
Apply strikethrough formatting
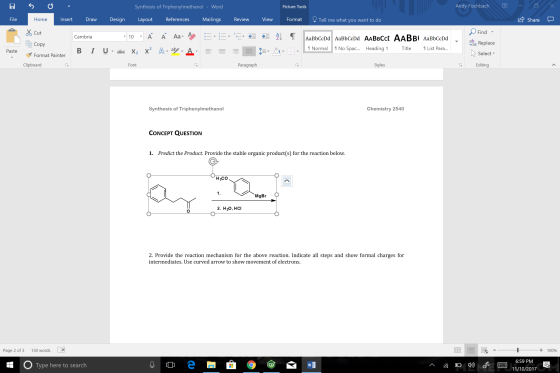tap(121, 51)
